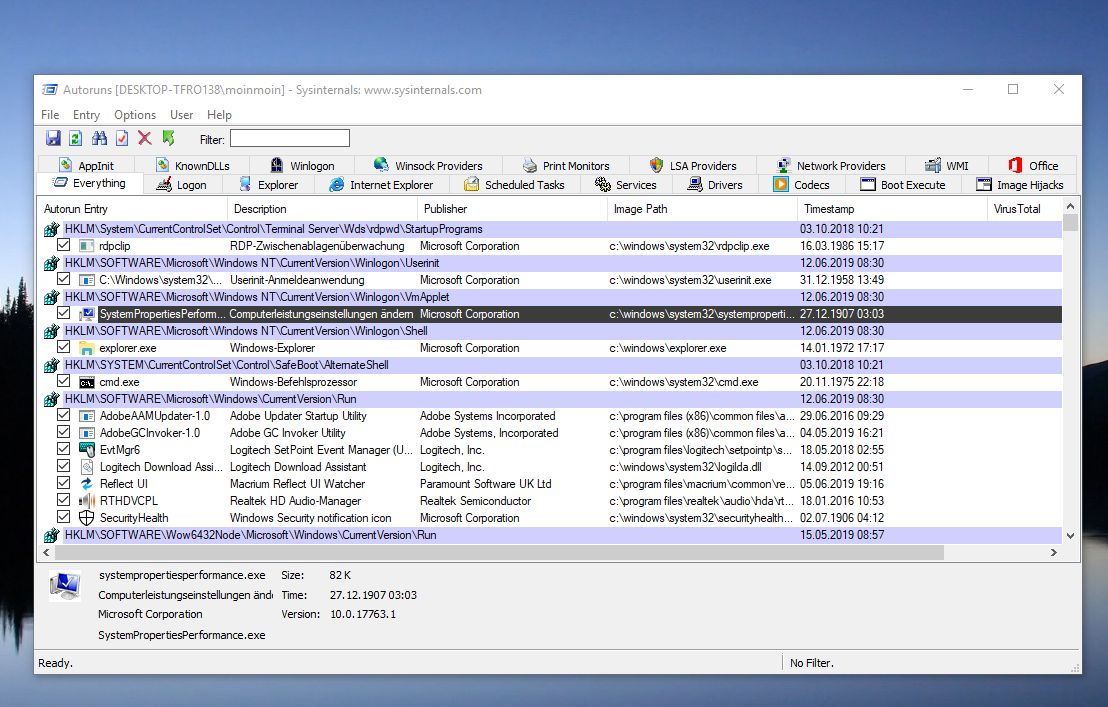The height and width of the screenshot is (707, 1108).
Task: Disable the EvtMgr6 Logitech checkbox
Action: [x=64, y=448]
